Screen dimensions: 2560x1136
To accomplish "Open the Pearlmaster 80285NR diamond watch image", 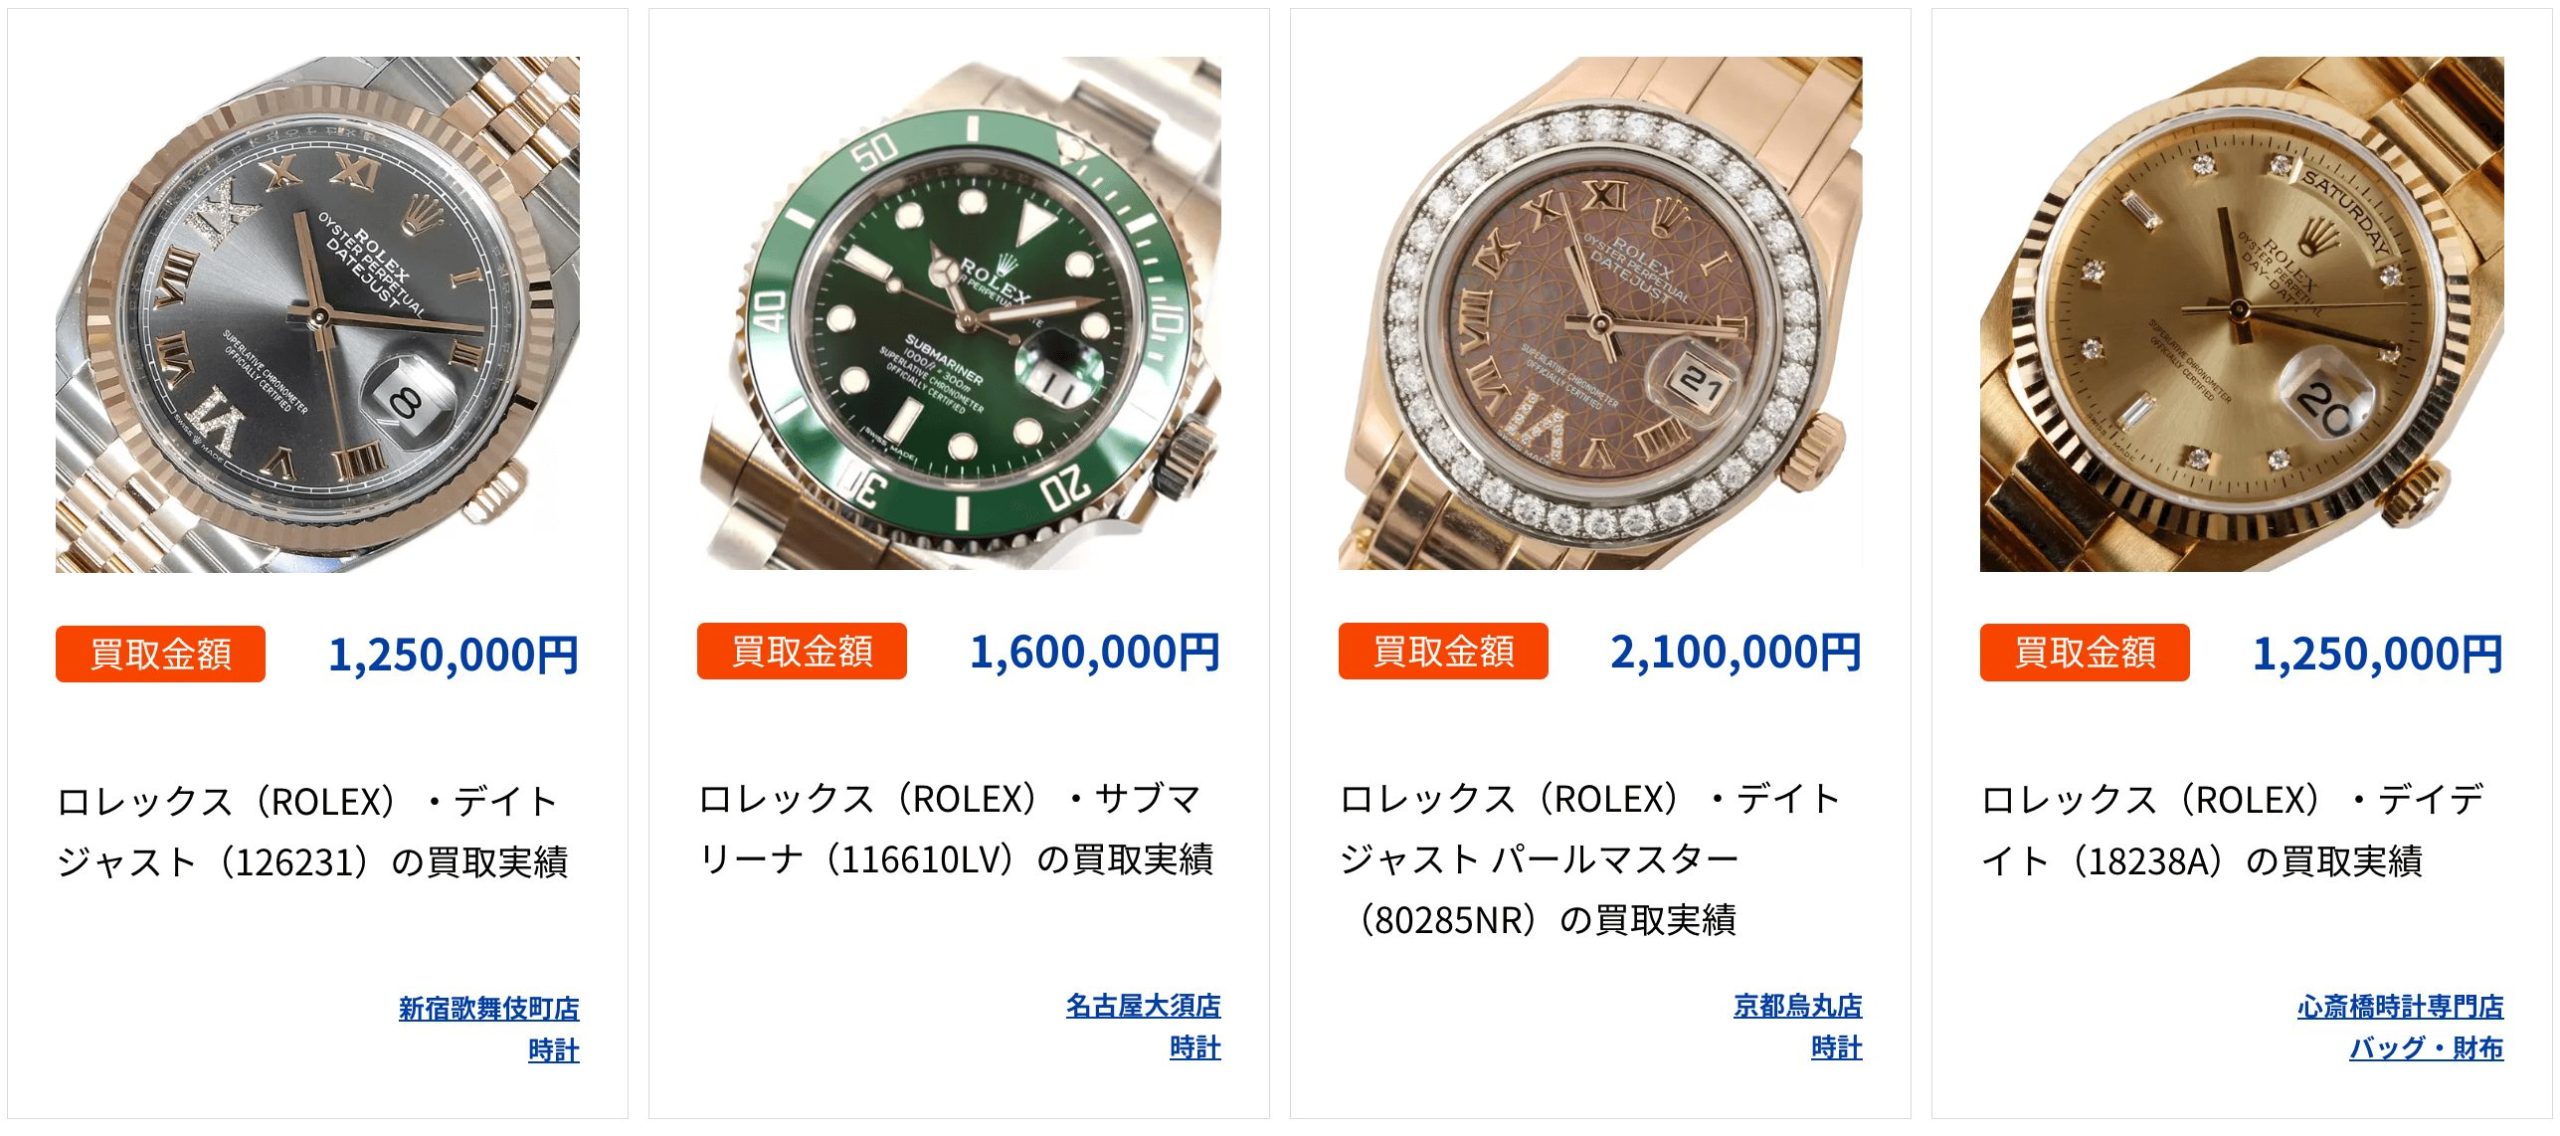I will (x=1600, y=313).
